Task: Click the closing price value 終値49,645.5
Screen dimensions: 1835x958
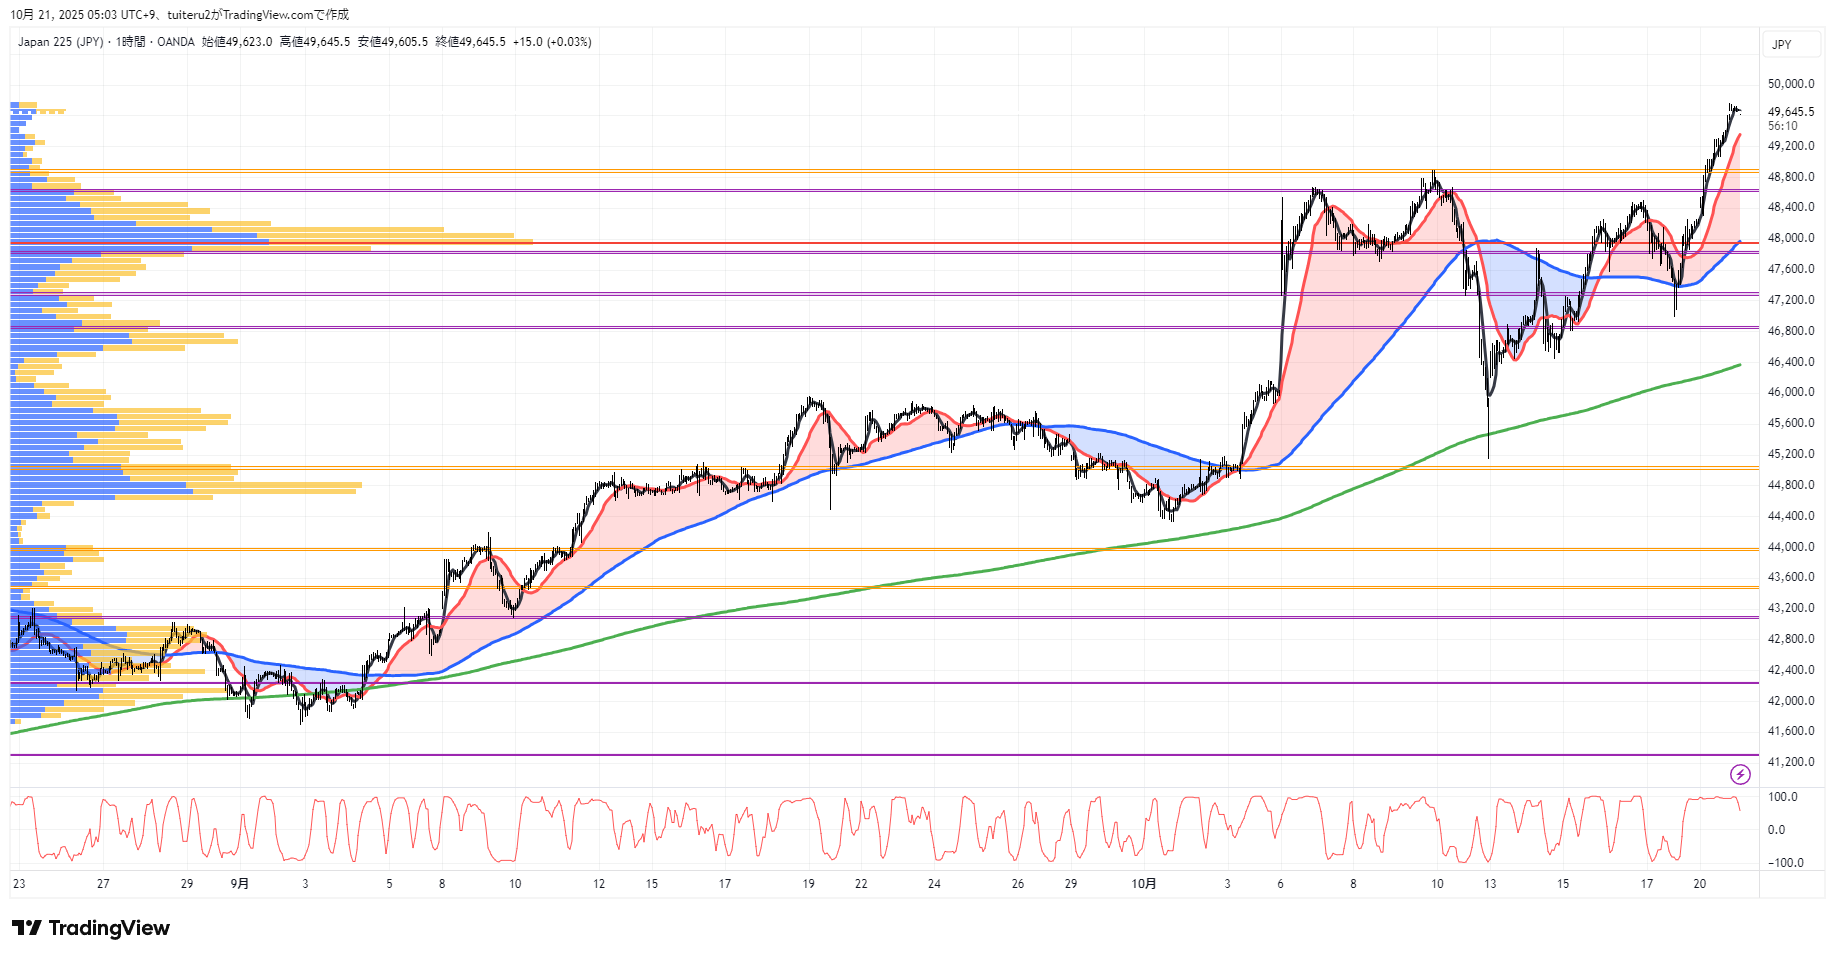Action: pyautogui.click(x=470, y=42)
